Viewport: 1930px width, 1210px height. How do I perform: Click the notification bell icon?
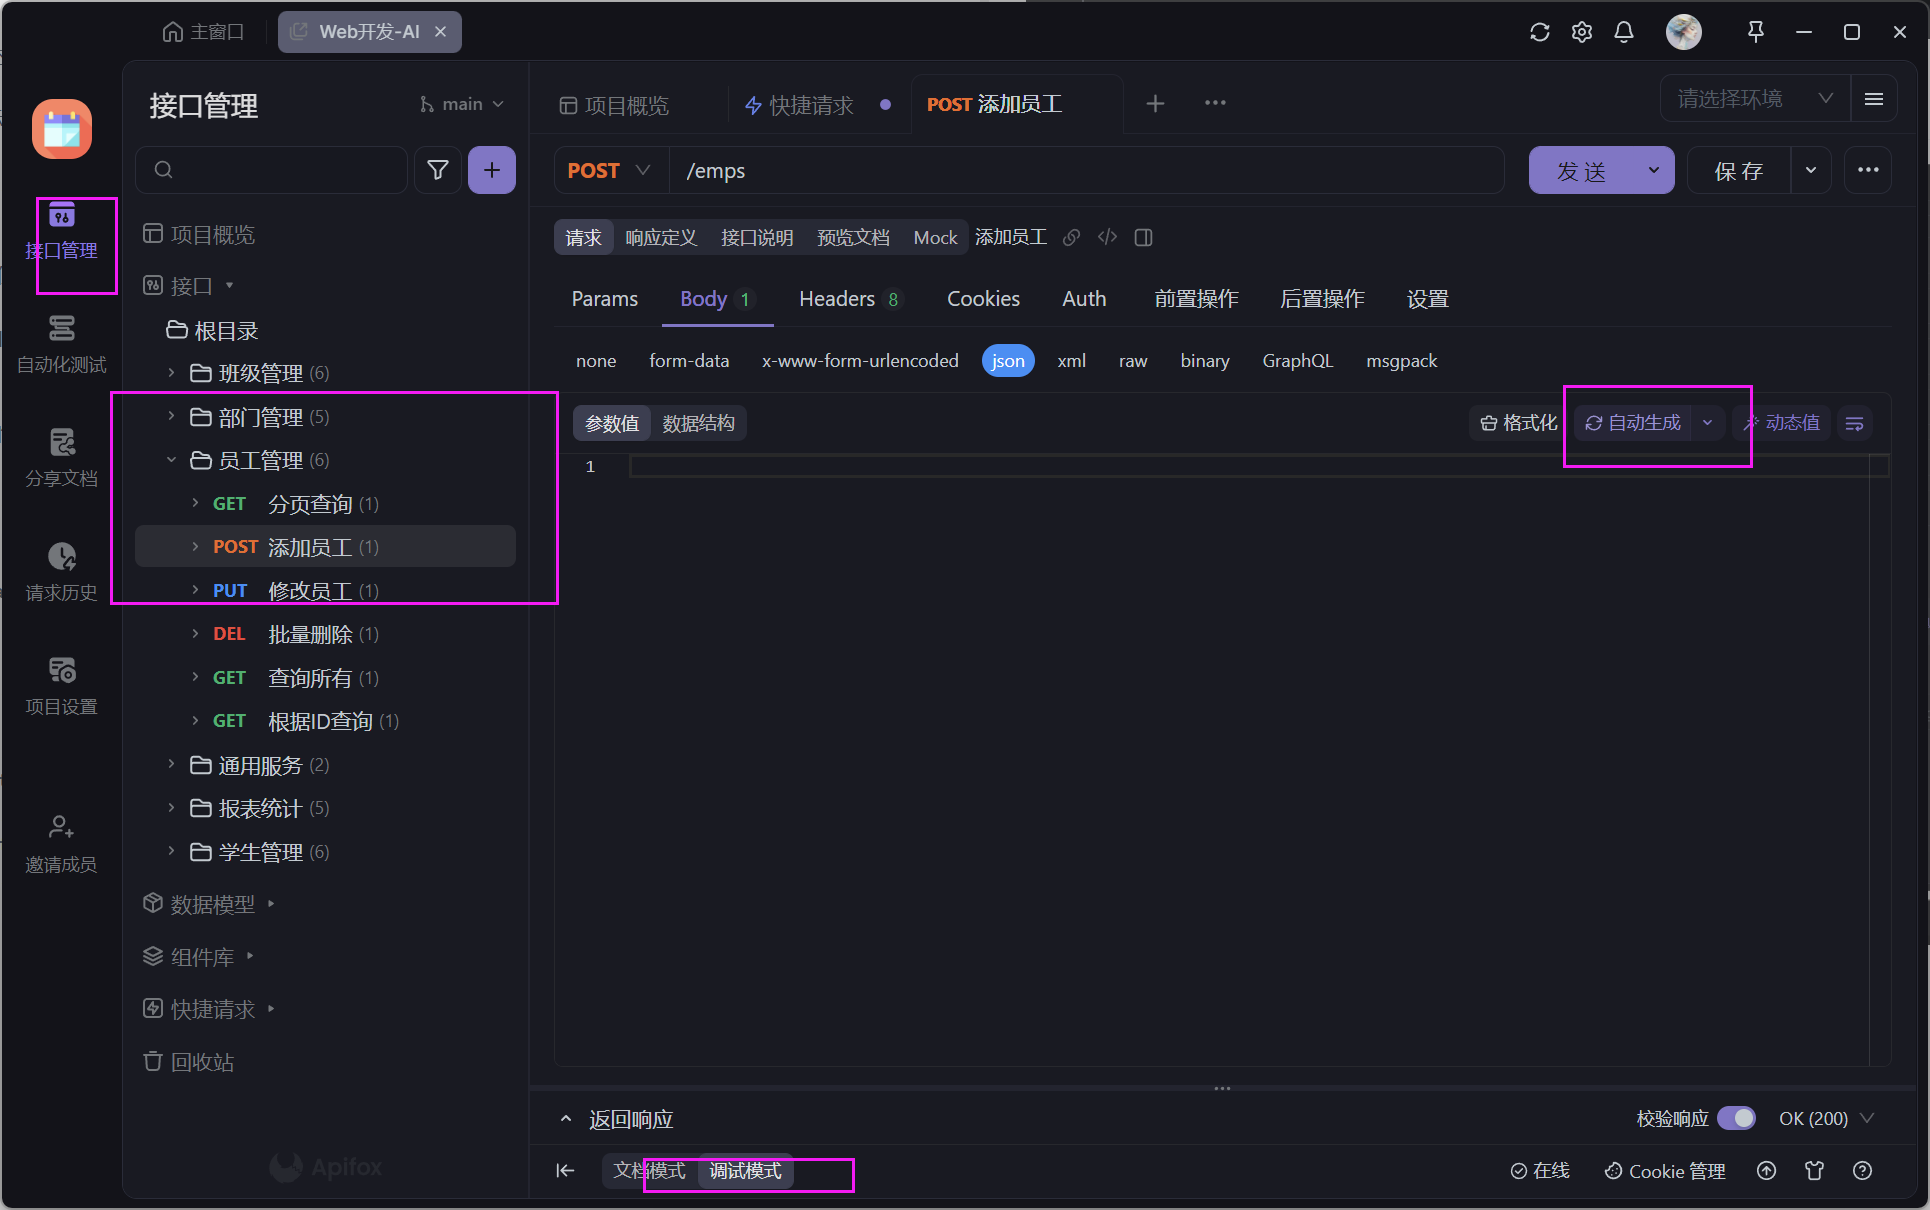(1623, 32)
